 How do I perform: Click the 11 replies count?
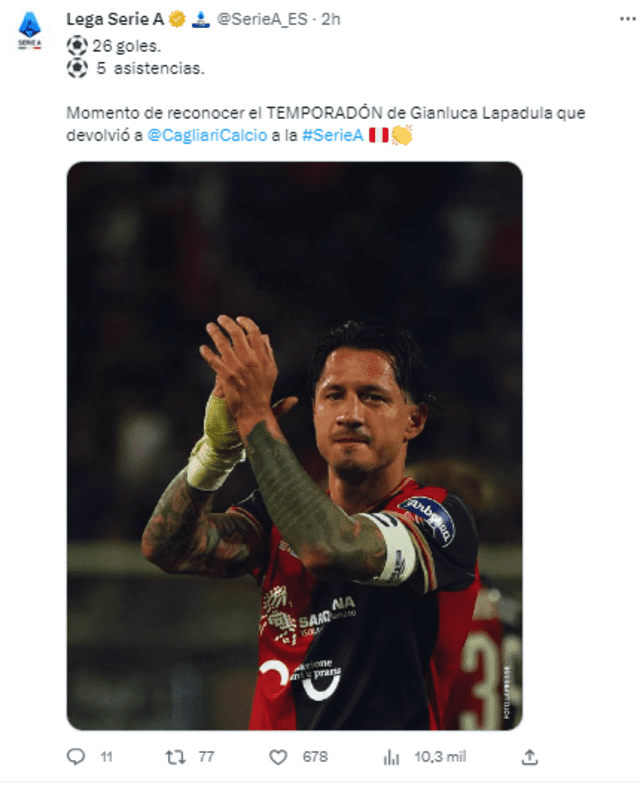pos(106,757)
